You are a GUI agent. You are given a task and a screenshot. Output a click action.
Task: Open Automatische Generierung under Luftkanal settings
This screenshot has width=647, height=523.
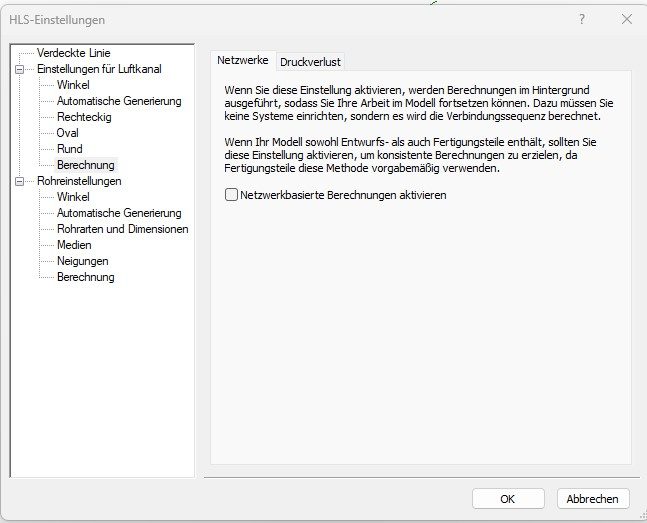pos(118,101)
